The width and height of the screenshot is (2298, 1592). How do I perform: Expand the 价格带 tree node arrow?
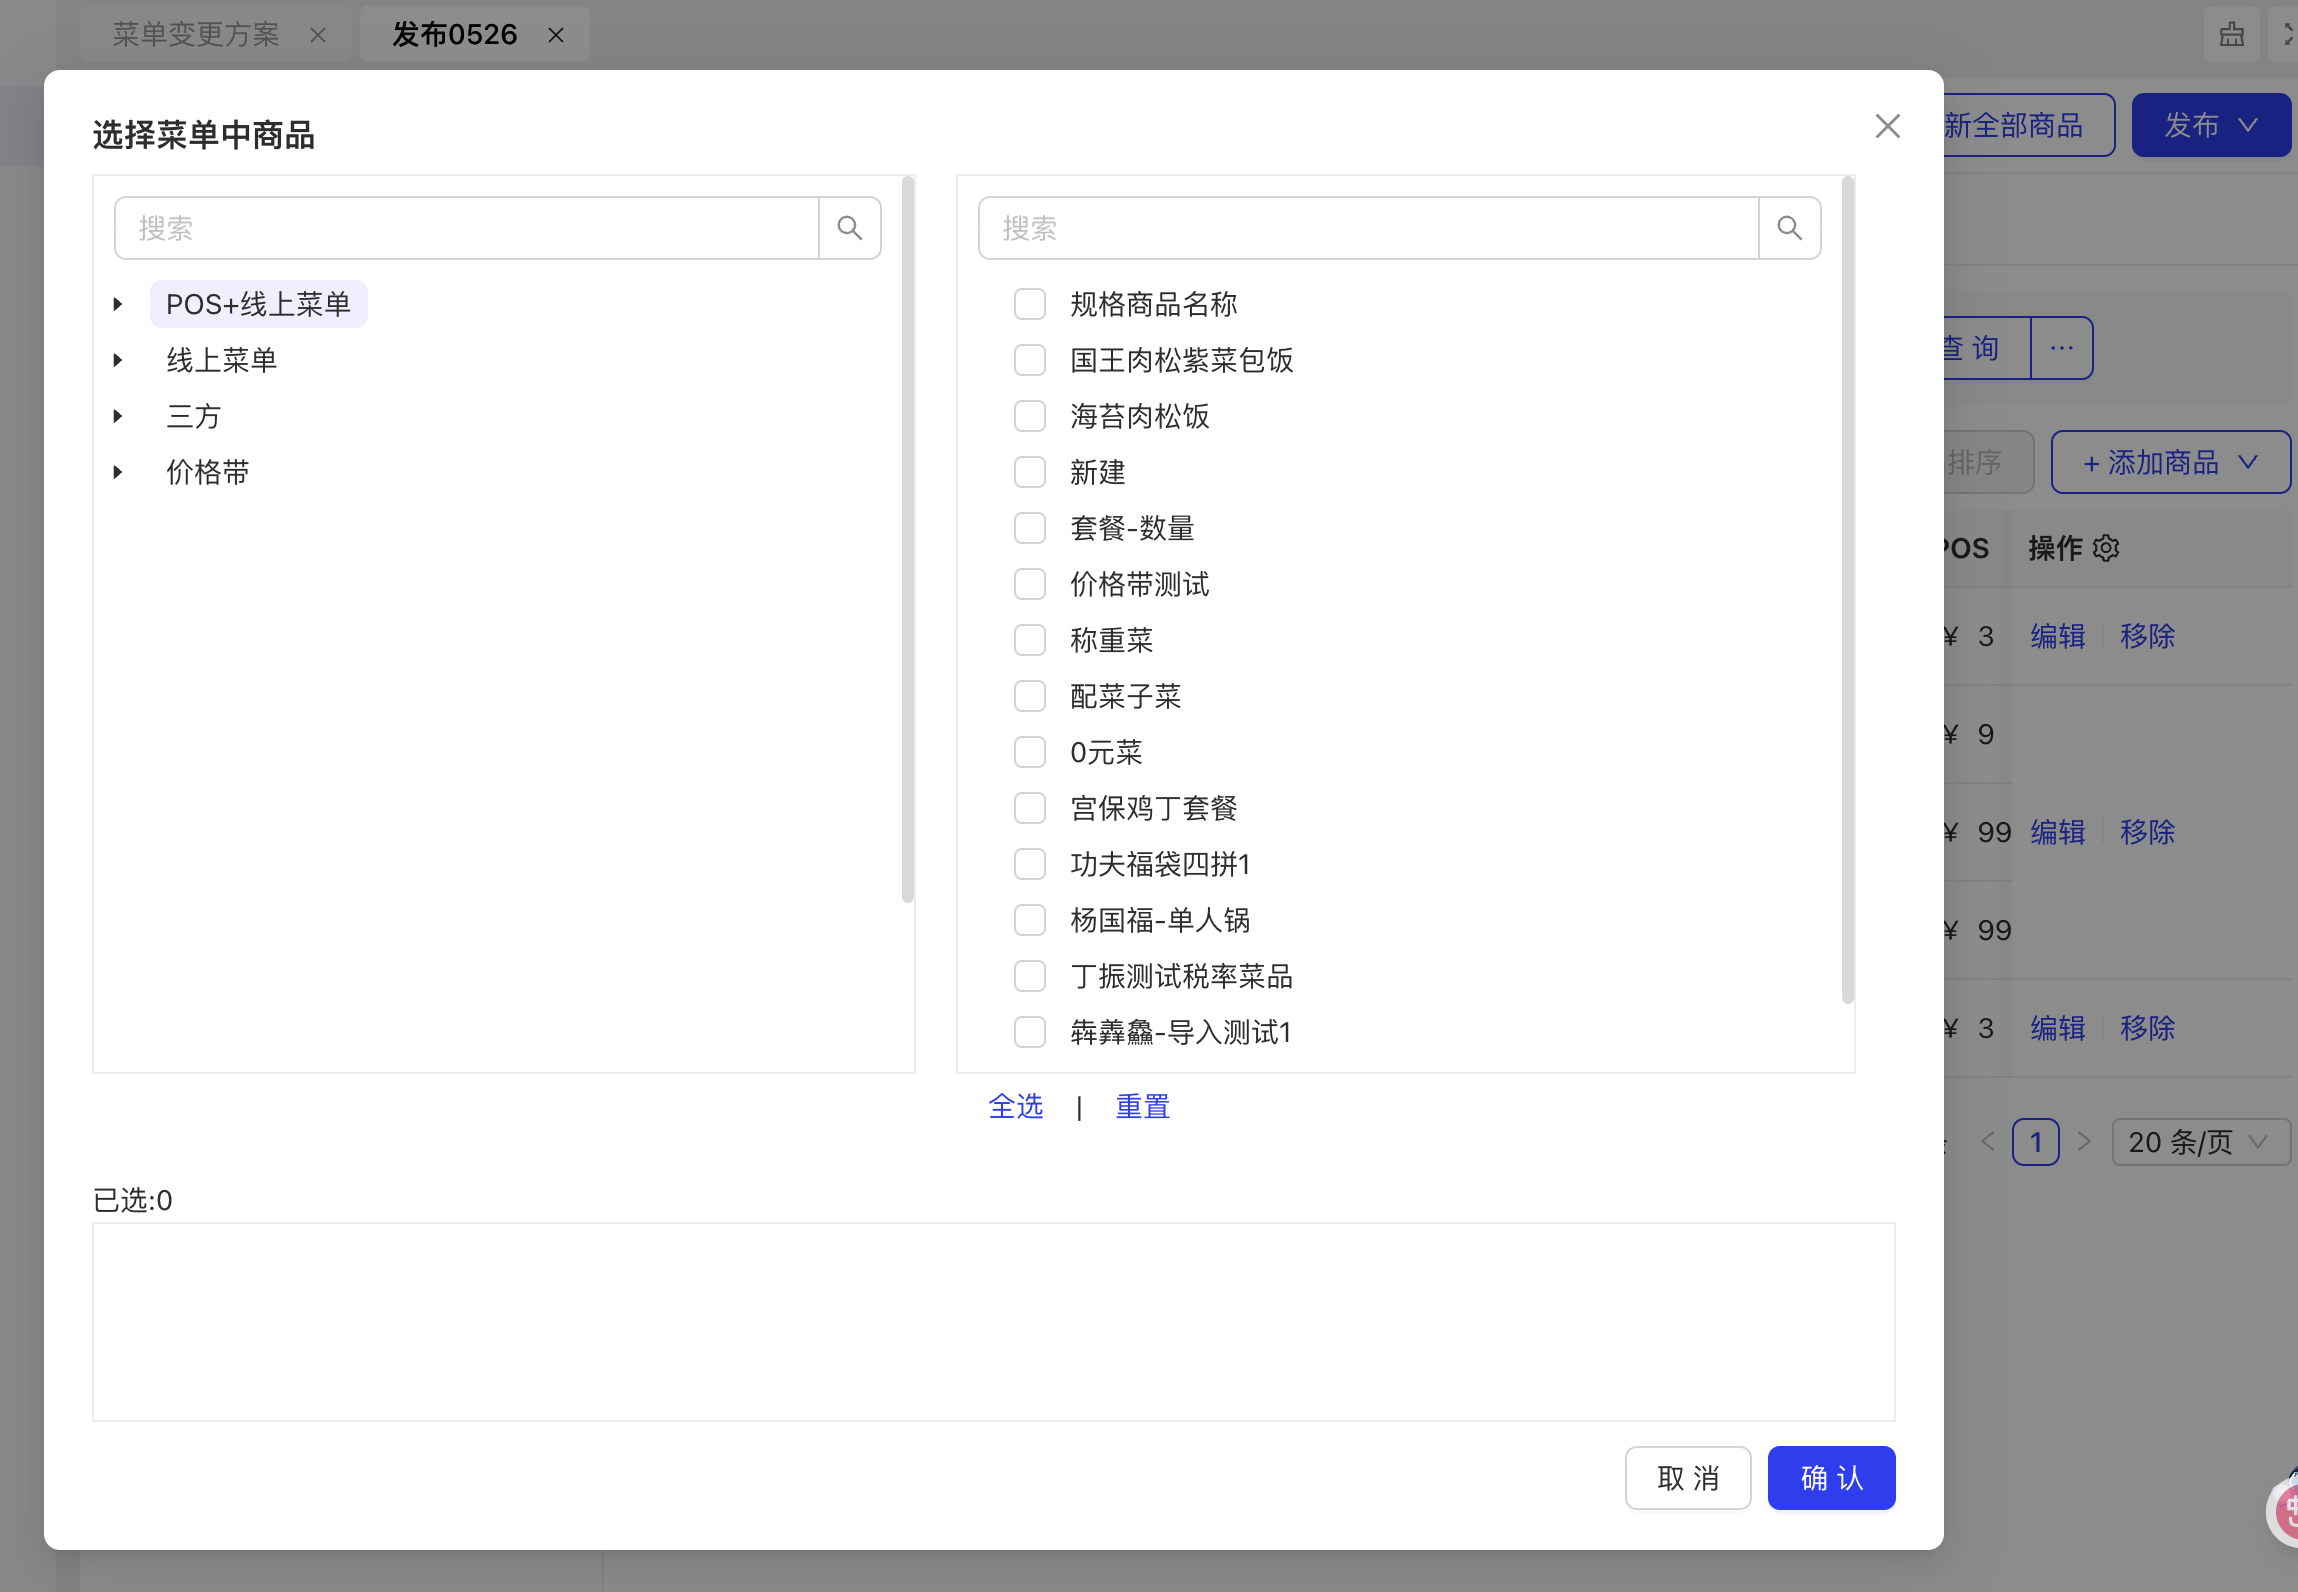tap(118, 472)
